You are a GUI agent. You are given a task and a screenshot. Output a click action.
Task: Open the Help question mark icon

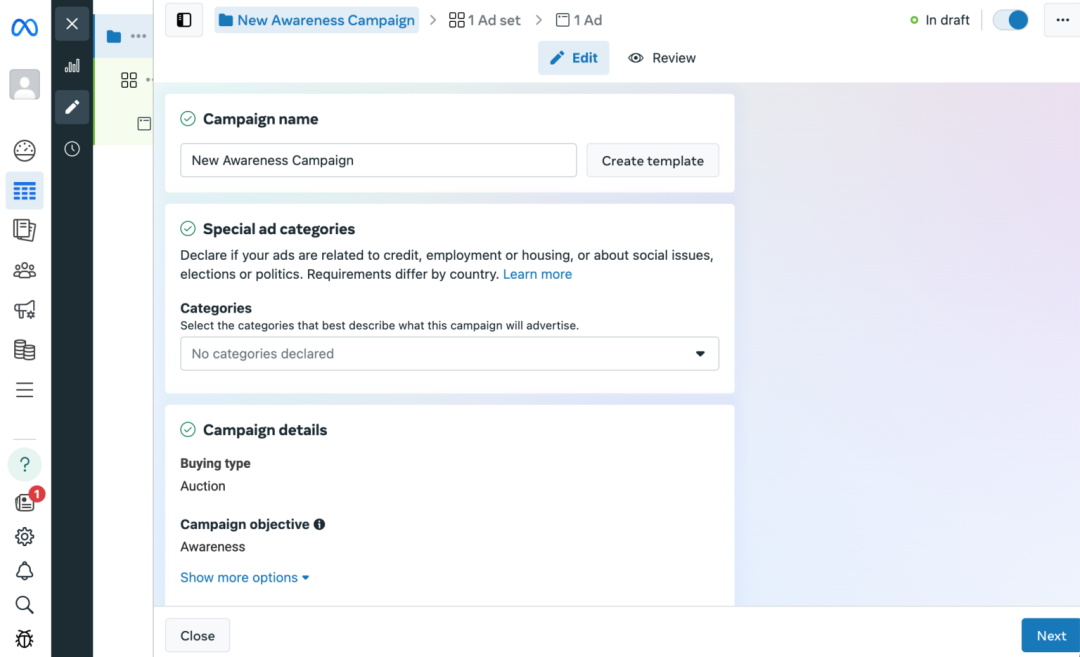pyautogui.click(x=24, y=465)
